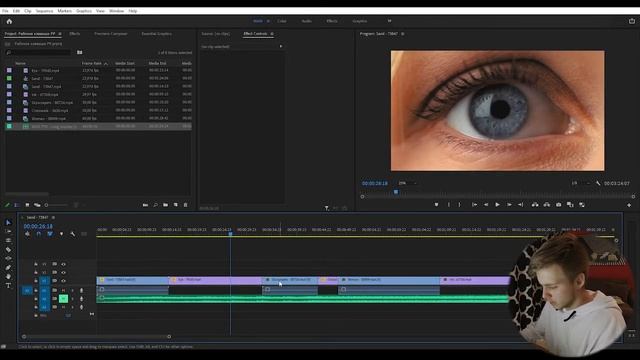Click Go to In point button

474,204
